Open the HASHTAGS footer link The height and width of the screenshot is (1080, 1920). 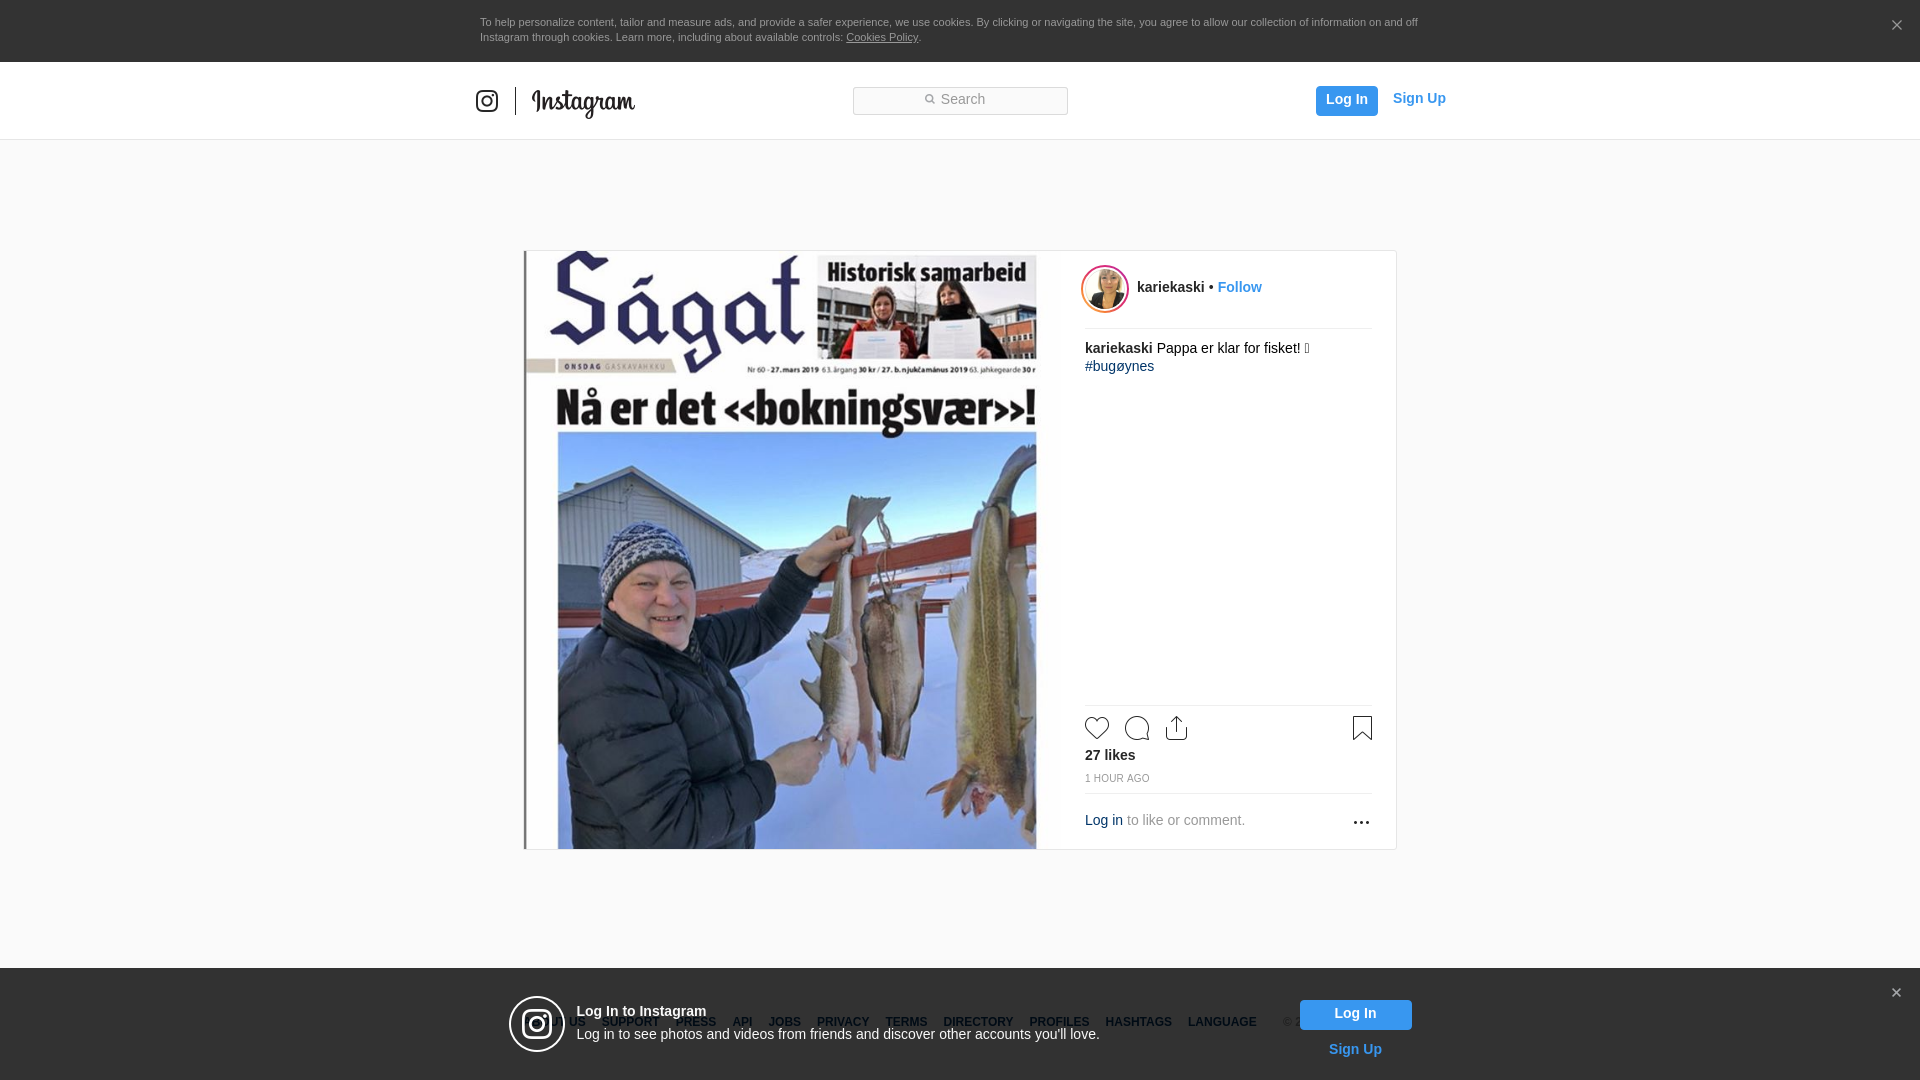tap(1138, 1022)
